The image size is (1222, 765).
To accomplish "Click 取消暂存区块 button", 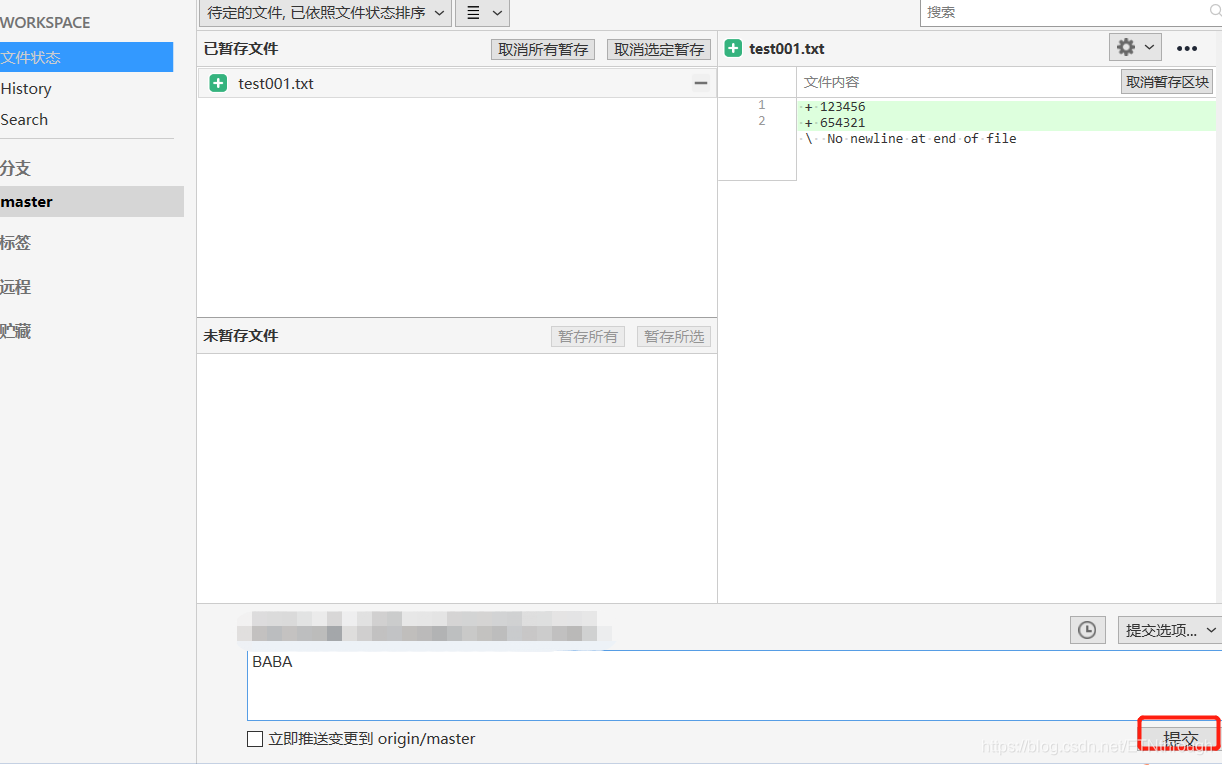I will coord(1167,82).
